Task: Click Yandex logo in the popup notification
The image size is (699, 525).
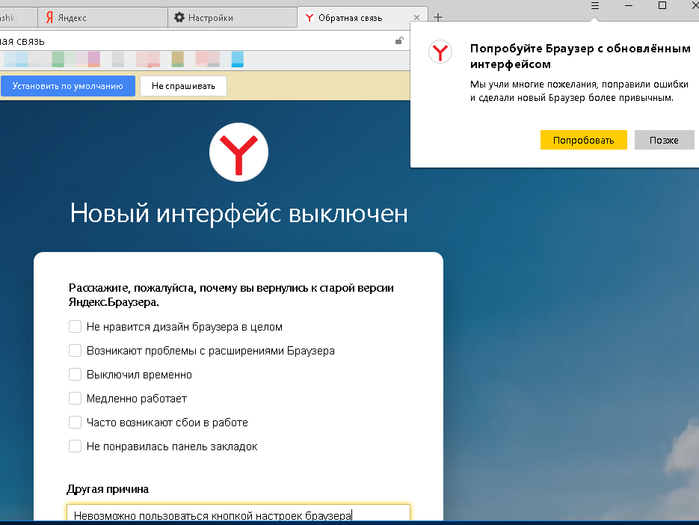Action: [440, 52]
